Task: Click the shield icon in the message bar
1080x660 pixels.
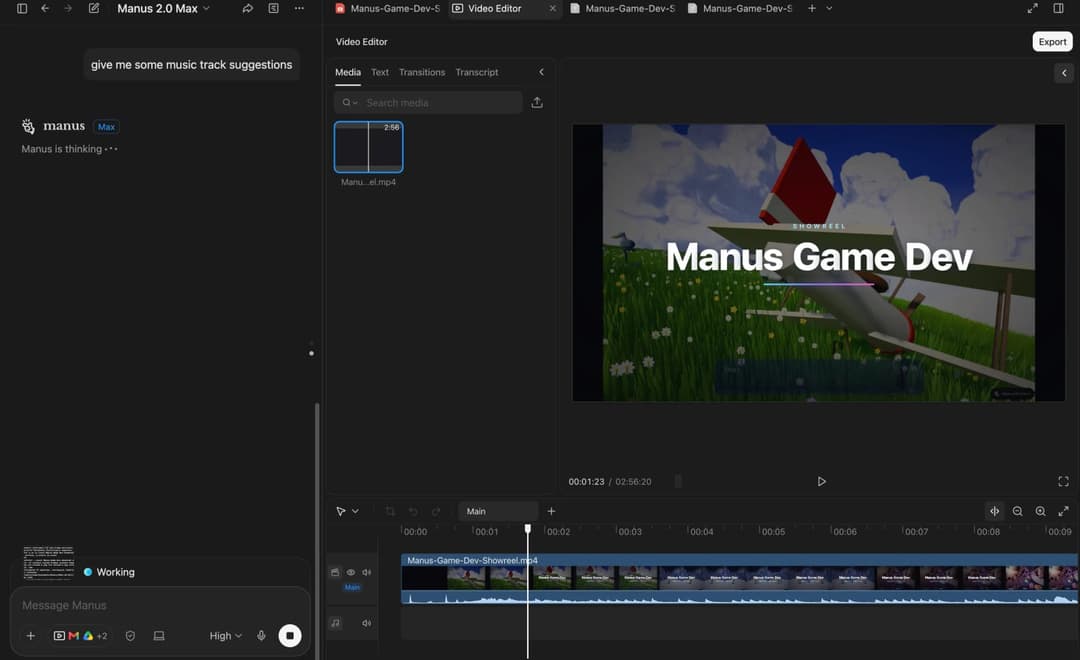Action: click(130, 636)
